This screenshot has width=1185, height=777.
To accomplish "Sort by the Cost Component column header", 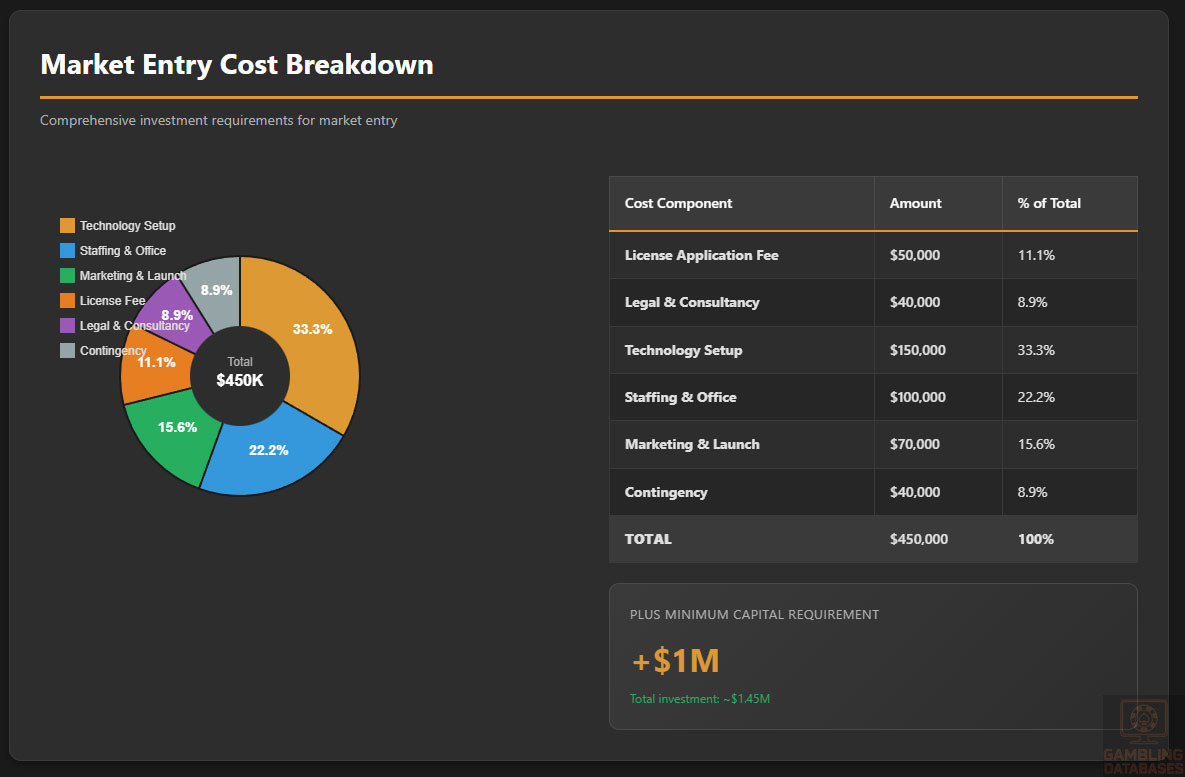I will 678,203.
